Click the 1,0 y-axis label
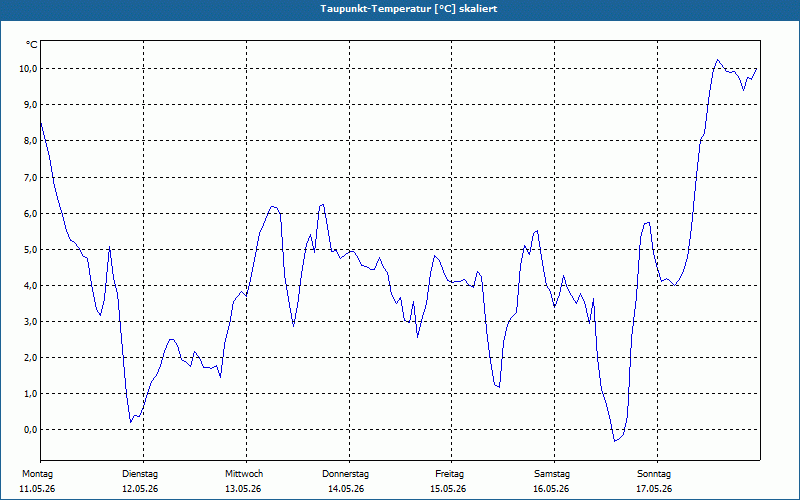The width and height of the screenshot is (800, 500). point(29,393)
